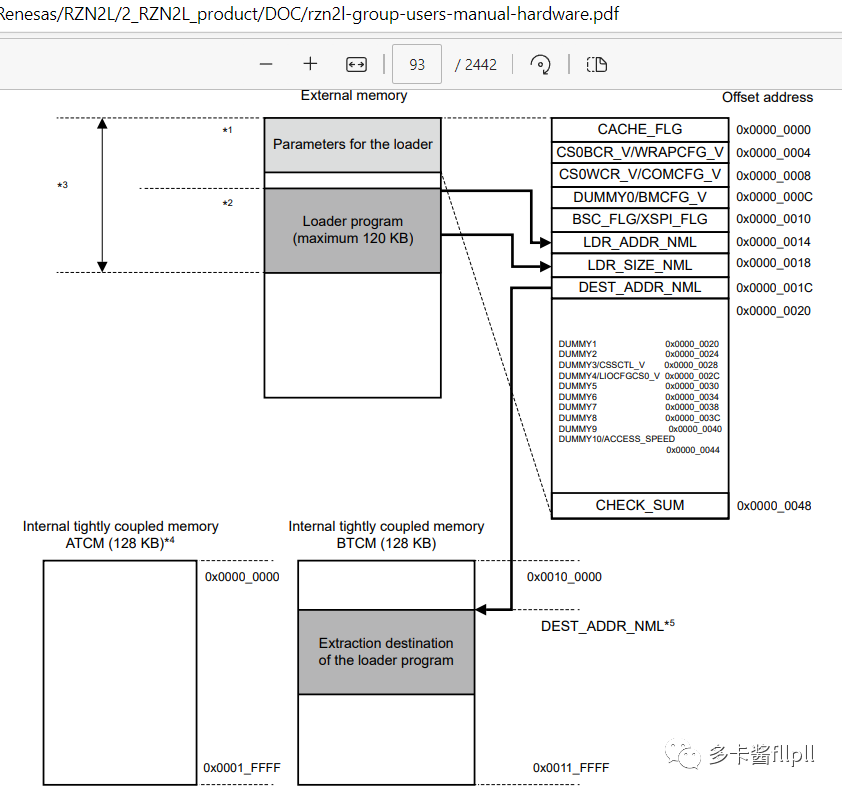Zoom out with the minus icon
Image resolution: width=842 pixels, height=794 pixels.
click(266, 64)
